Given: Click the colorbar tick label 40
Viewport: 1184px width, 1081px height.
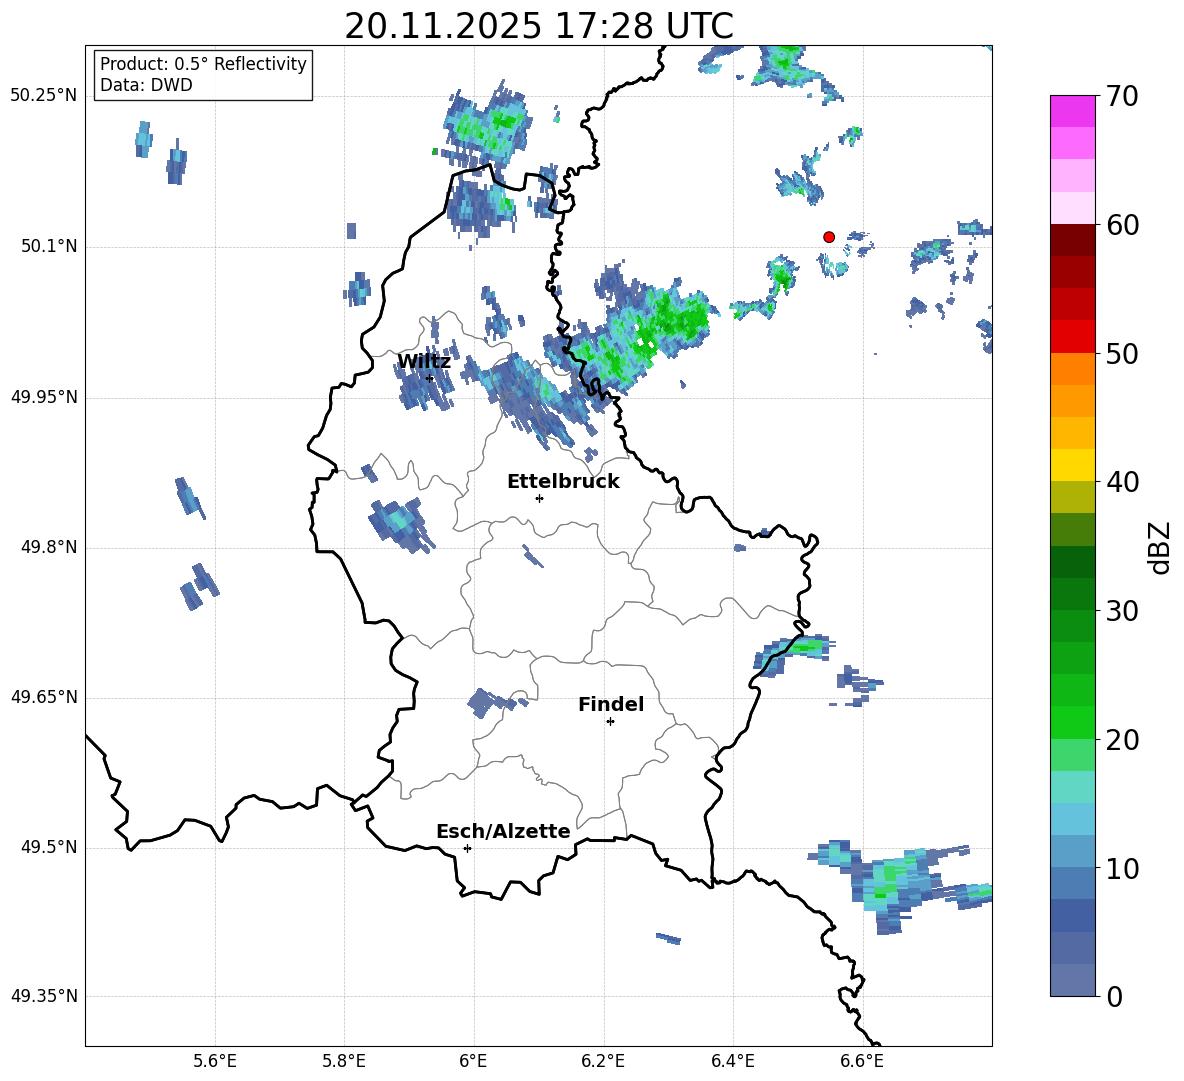Looking at the screenshot, I should pyautogui.click(x=1122, y=482).
